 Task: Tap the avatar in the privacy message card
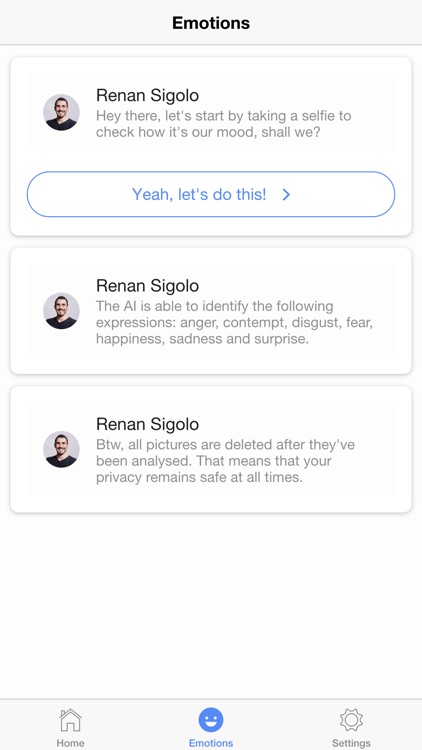click(61, 449)
